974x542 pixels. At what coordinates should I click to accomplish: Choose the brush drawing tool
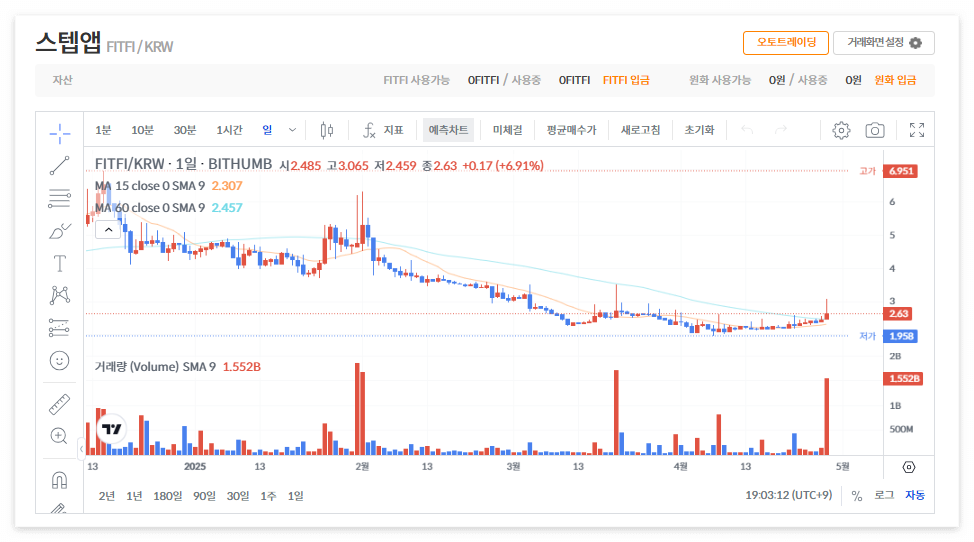click(x=60, y=231)
